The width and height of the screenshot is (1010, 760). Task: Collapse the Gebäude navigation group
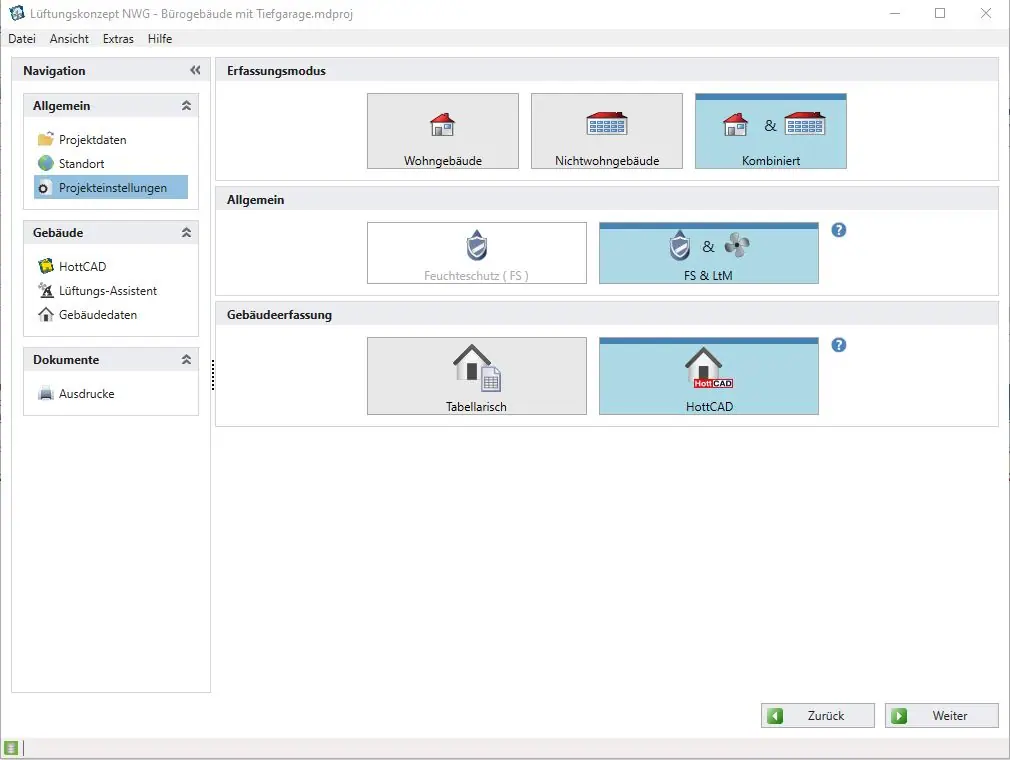click(x=186, y=233)
